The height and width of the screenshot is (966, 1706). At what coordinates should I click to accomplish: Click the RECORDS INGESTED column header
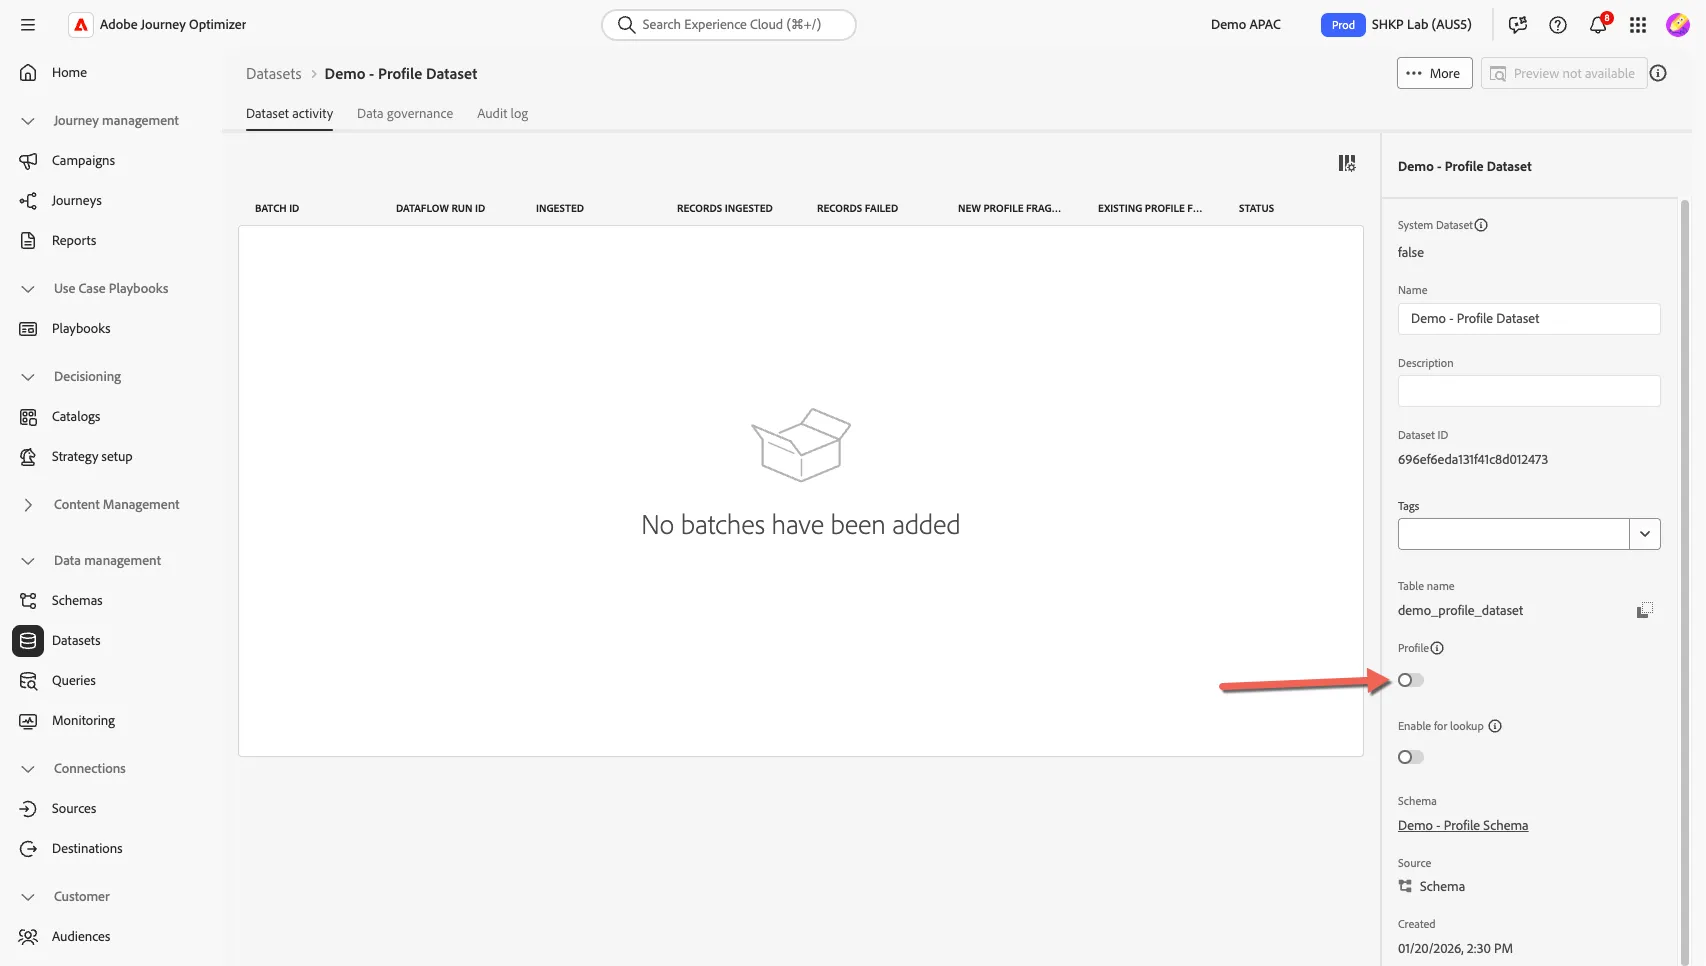click(x=724, y=209)
